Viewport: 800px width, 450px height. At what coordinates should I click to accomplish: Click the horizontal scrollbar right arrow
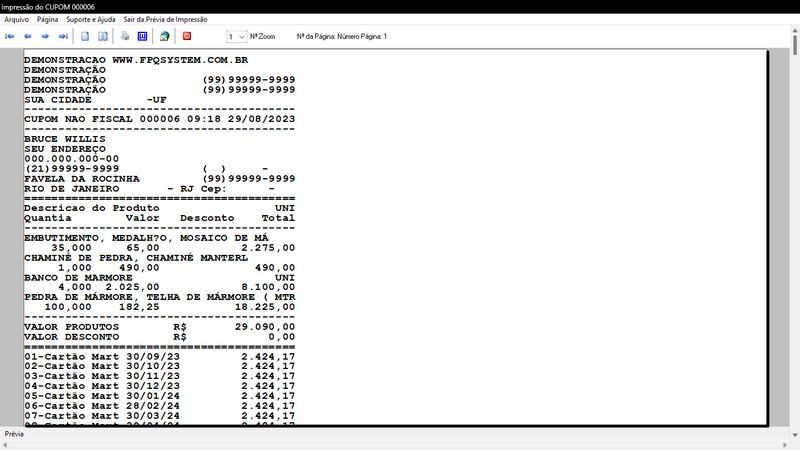pos(786,445)
